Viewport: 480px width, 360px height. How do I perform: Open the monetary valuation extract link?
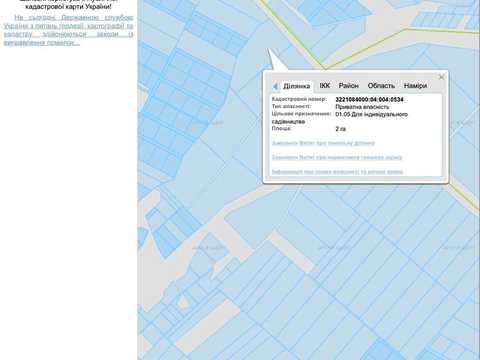[337, 157]
